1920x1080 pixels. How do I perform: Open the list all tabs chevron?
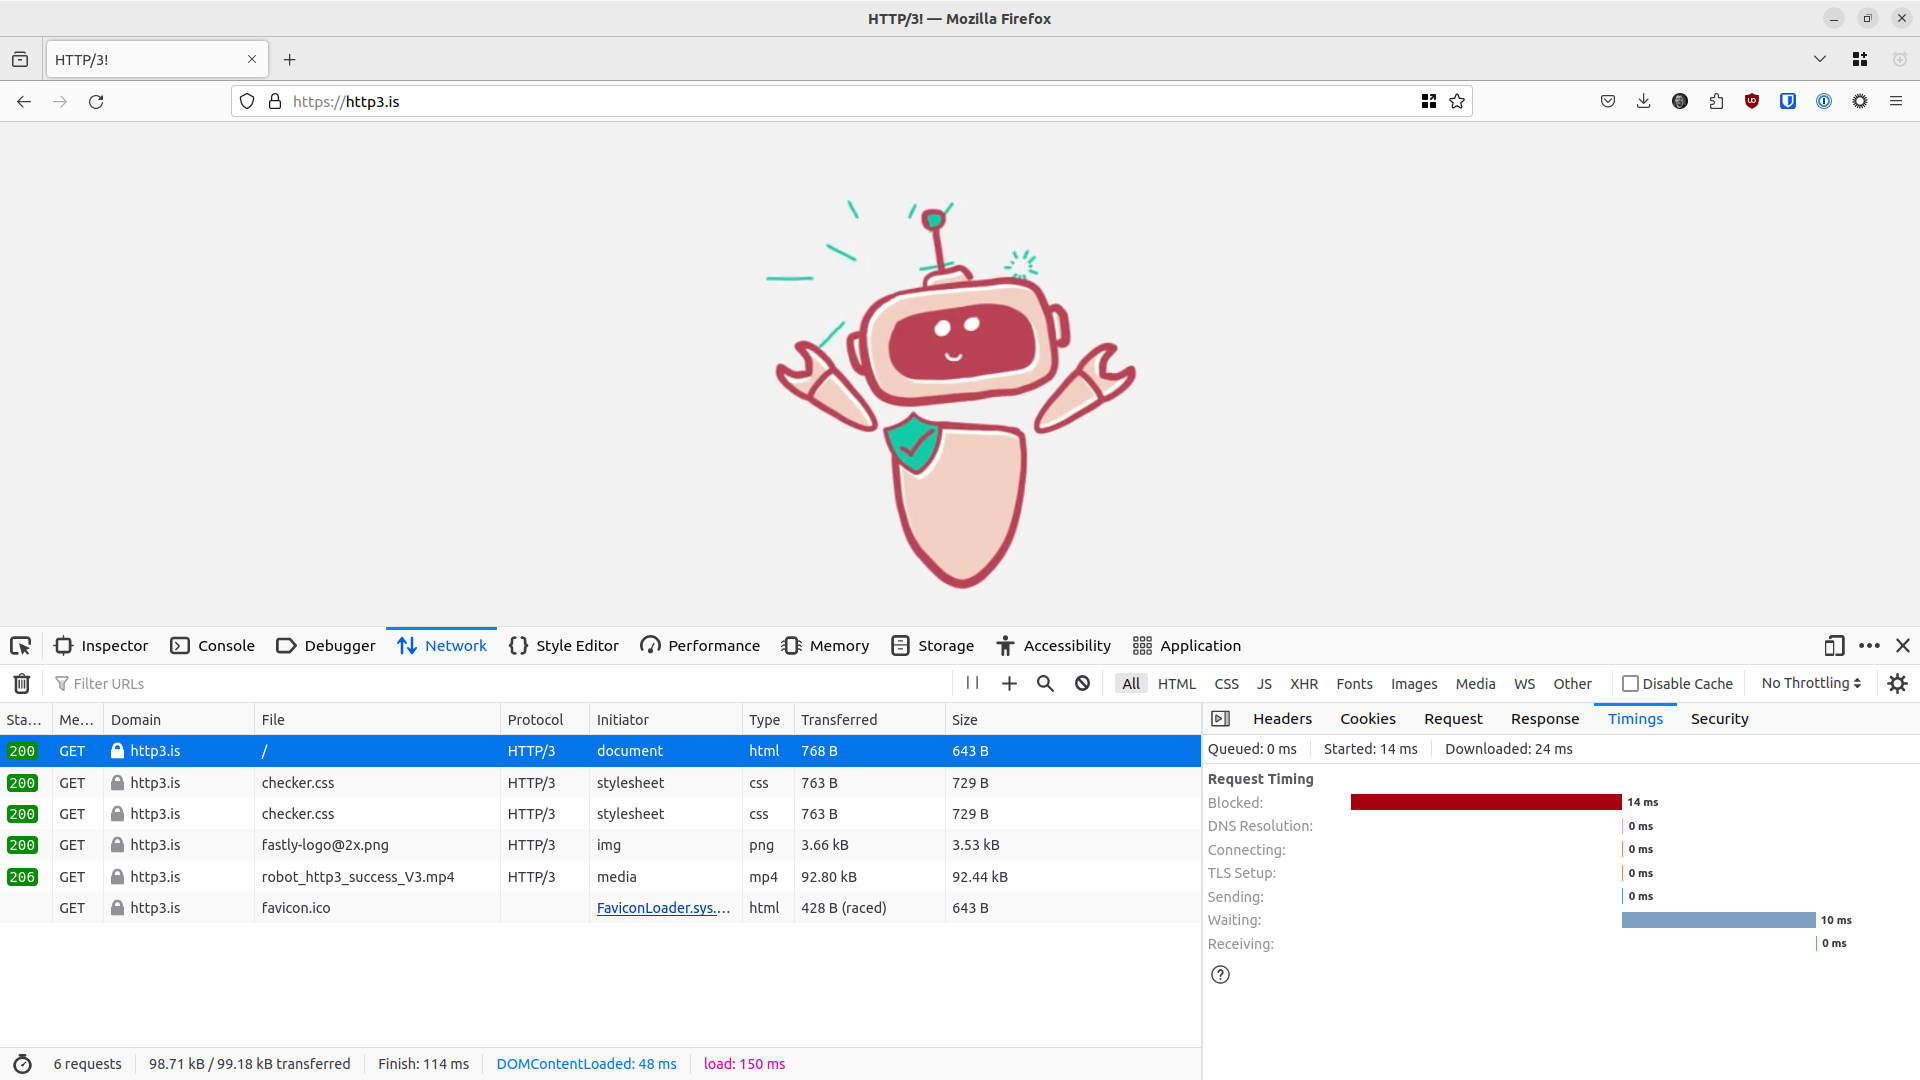[1820, 60]
